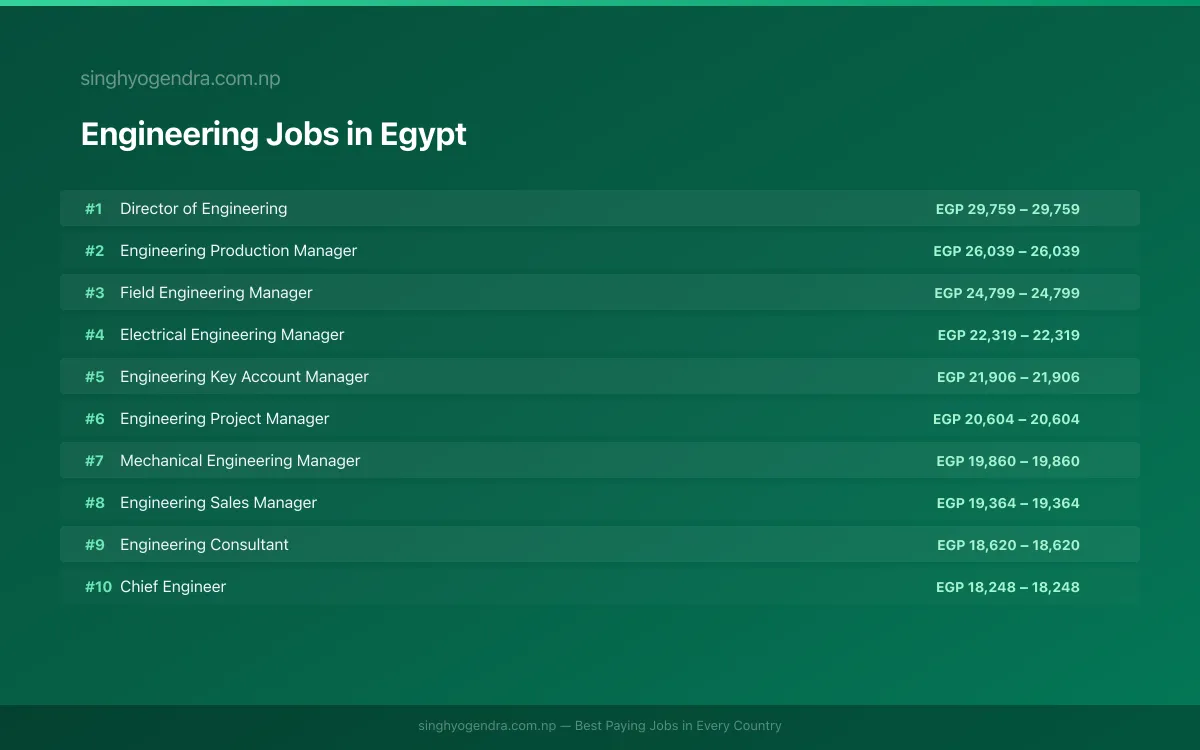Click footer 'Best Paying Jobs in Every Country'

coord(678,726)
